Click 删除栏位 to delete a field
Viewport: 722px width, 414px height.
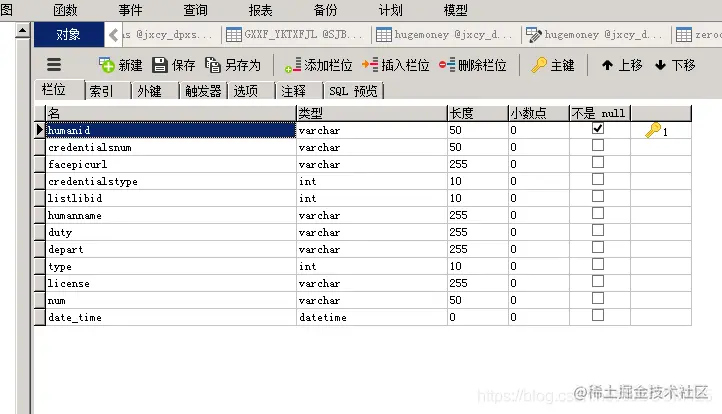point(473,65)
